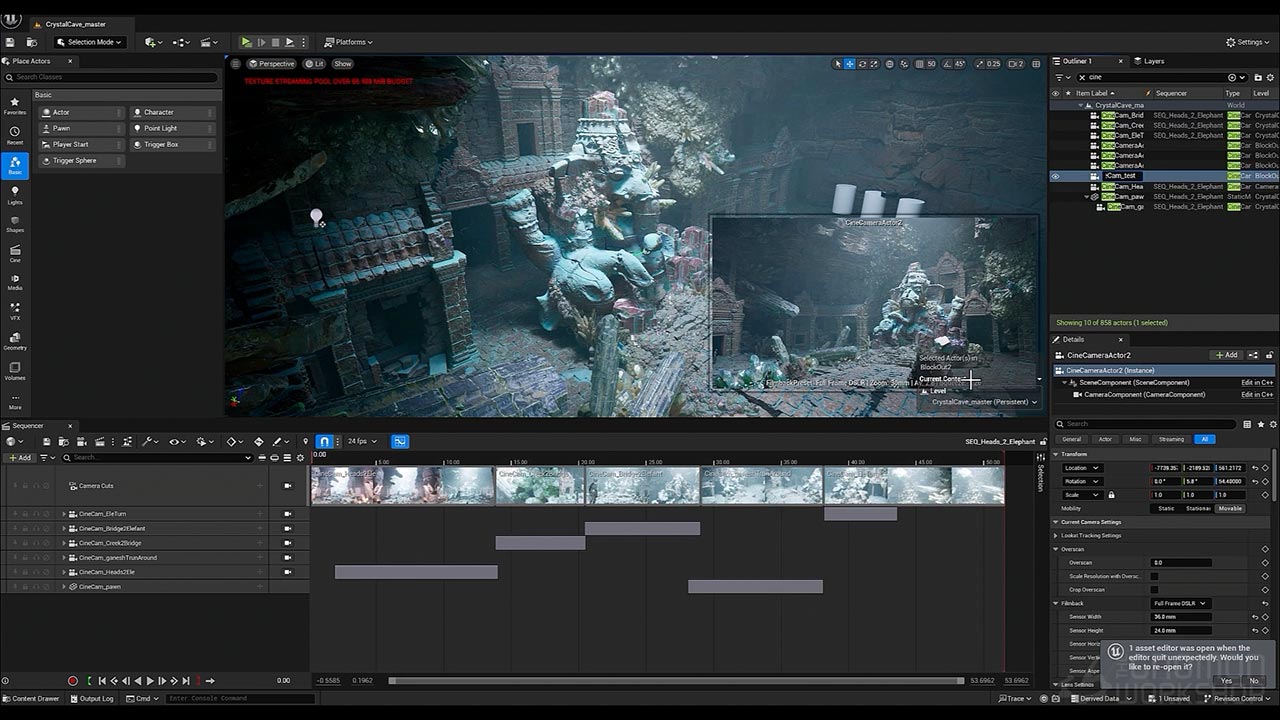Click the Add button in Sequencer
Image resolution: width=1280 pixels, height=720 pixels.
(19, 458)
